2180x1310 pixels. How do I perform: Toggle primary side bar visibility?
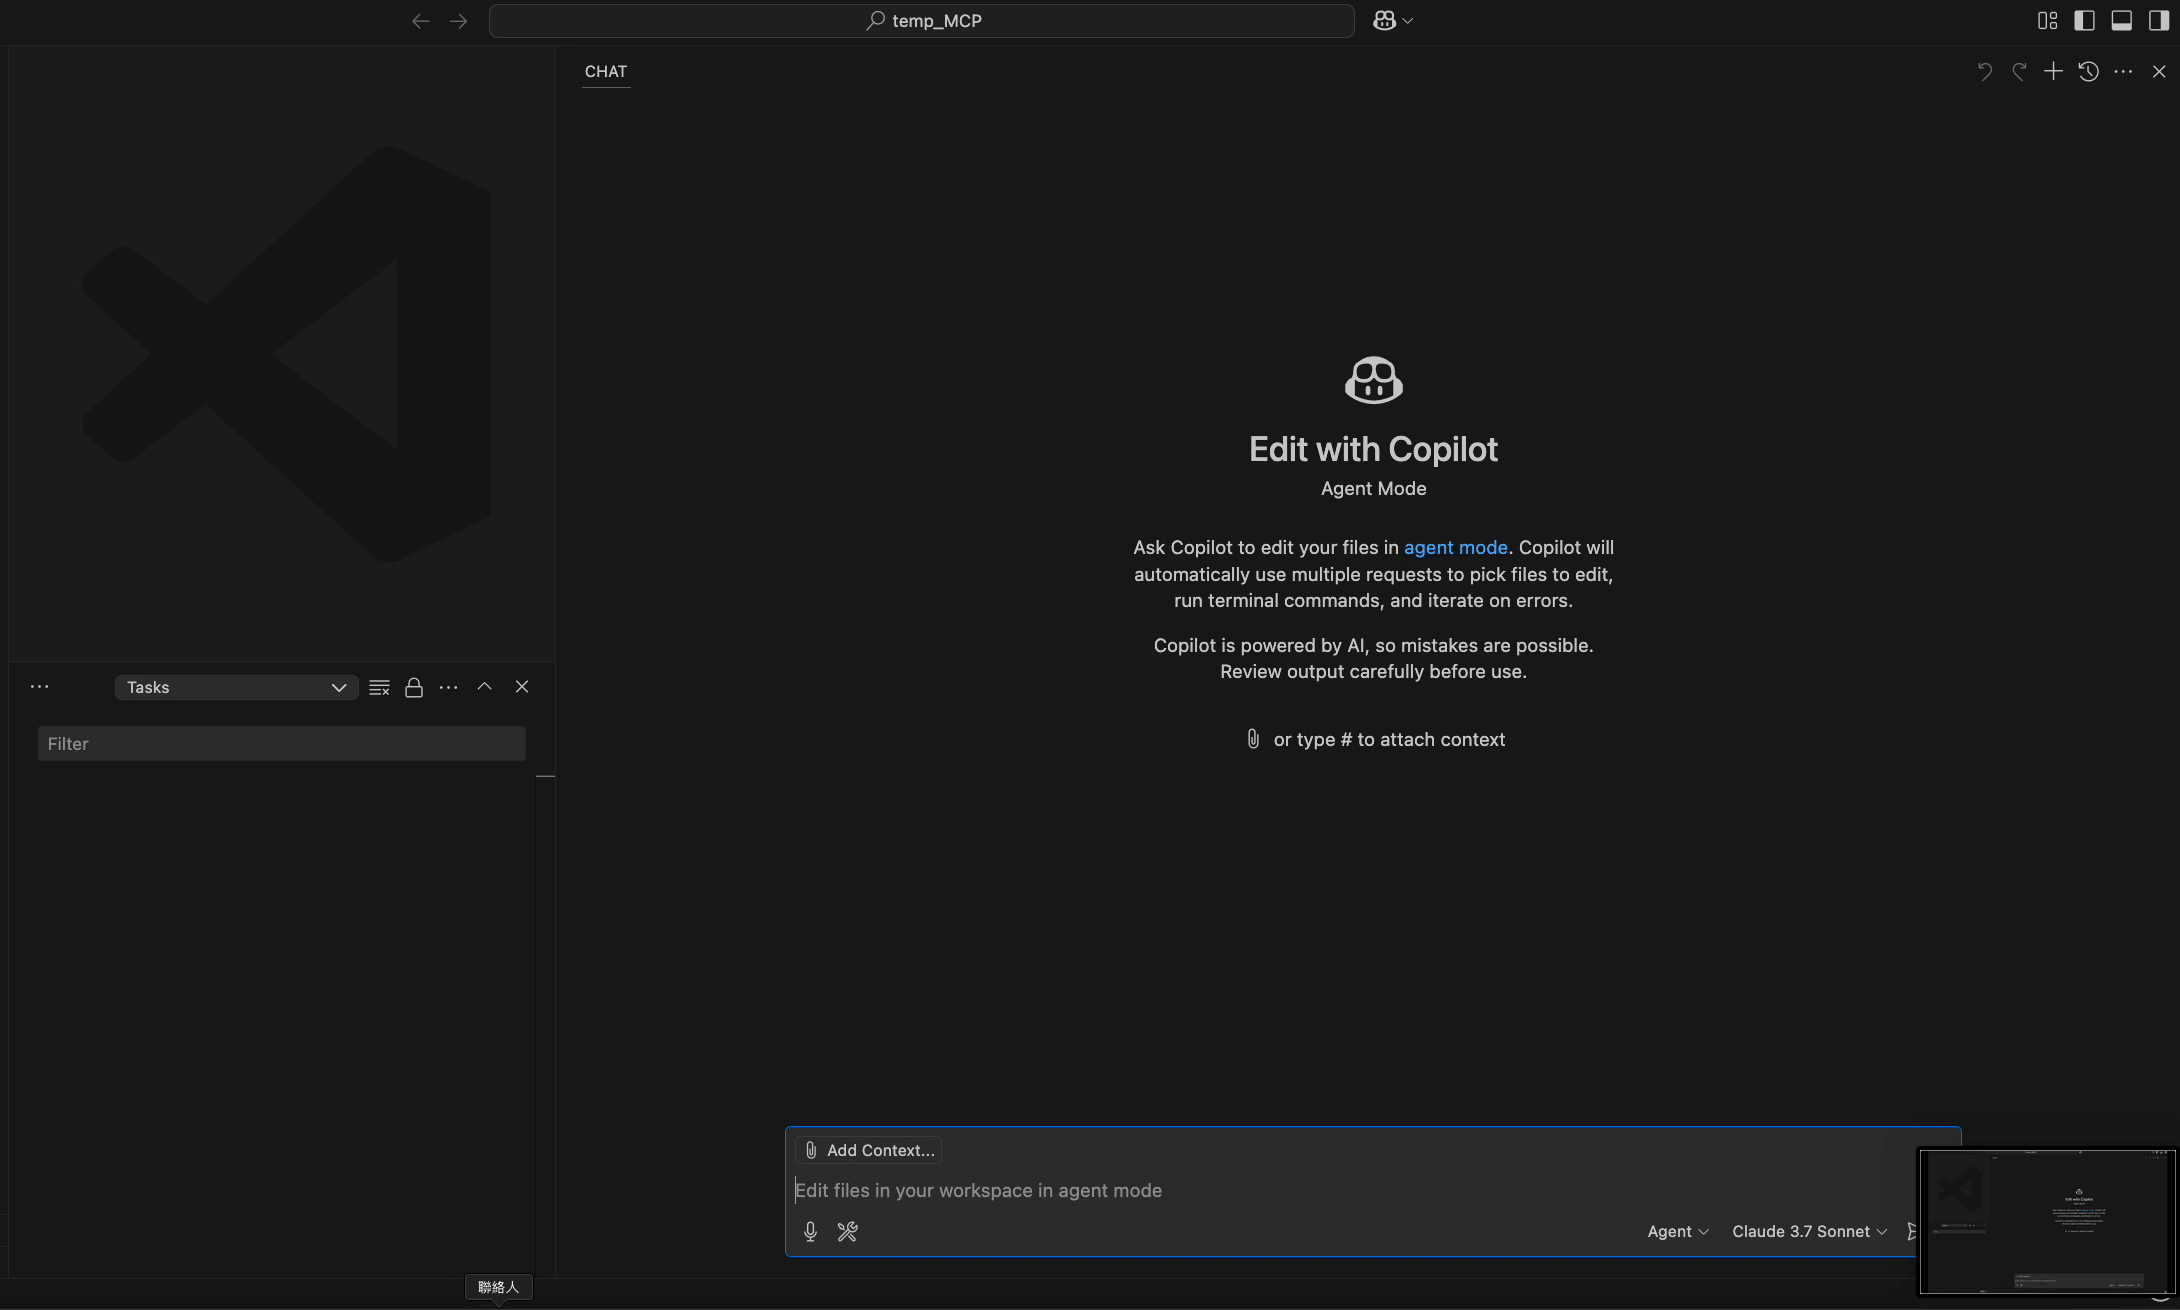pyautogui.click(x=2084, y=21)
